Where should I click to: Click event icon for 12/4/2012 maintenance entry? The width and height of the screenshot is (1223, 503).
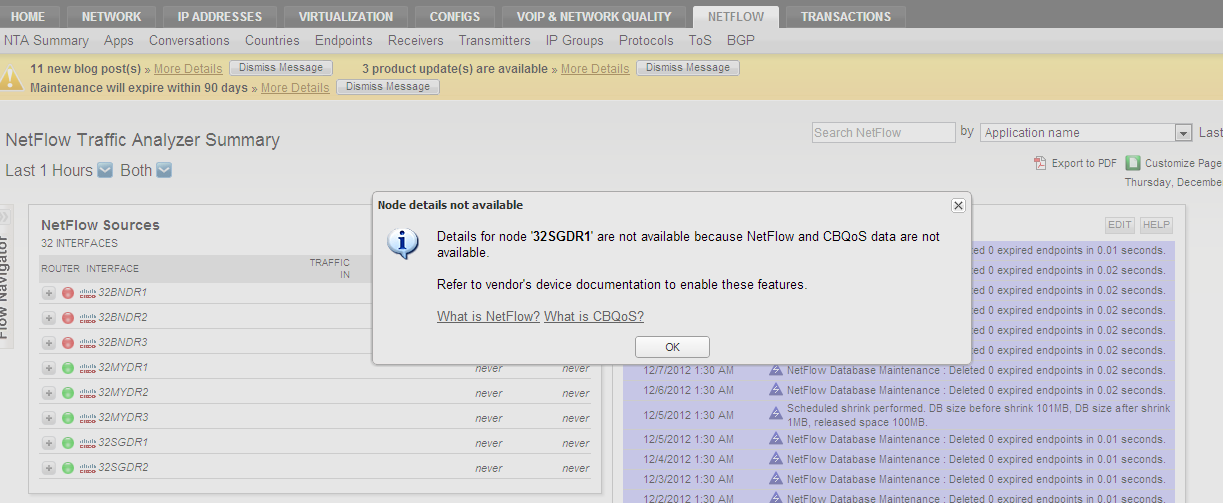(775, 459)
